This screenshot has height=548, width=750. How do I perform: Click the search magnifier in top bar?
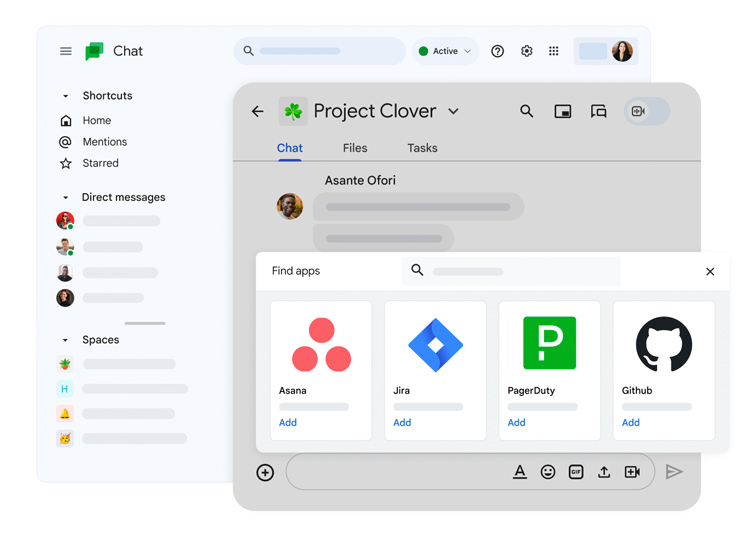coord(248,51)
